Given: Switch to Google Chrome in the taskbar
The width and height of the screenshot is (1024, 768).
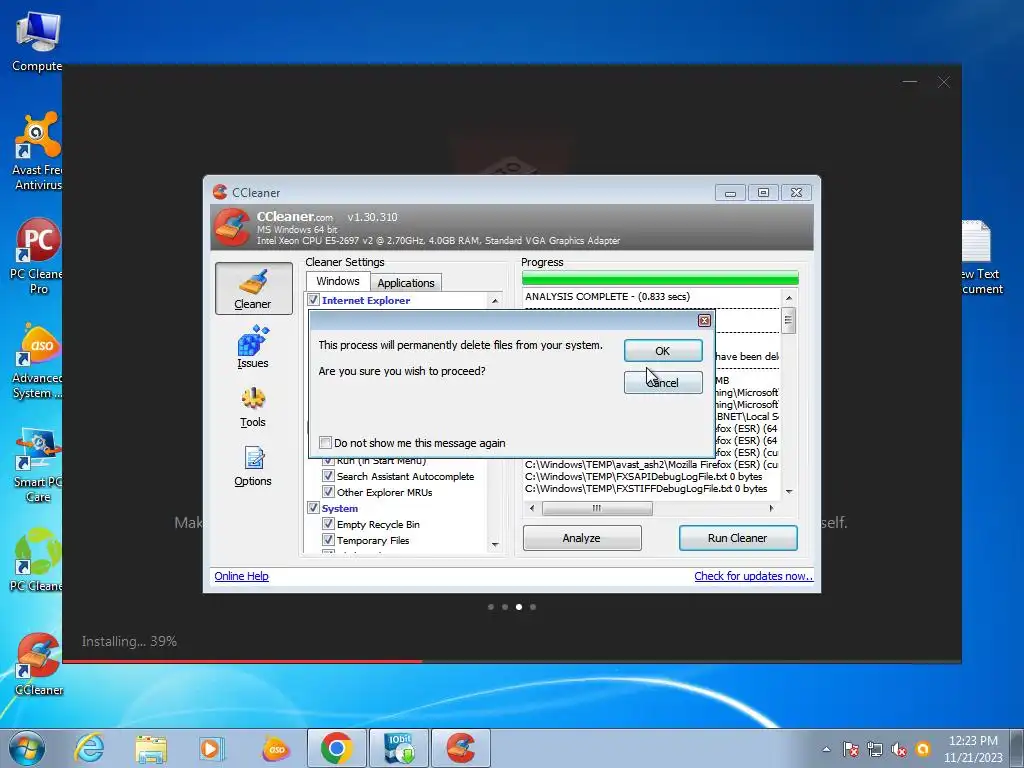Looking at the screenshot, I should [337, 748].
